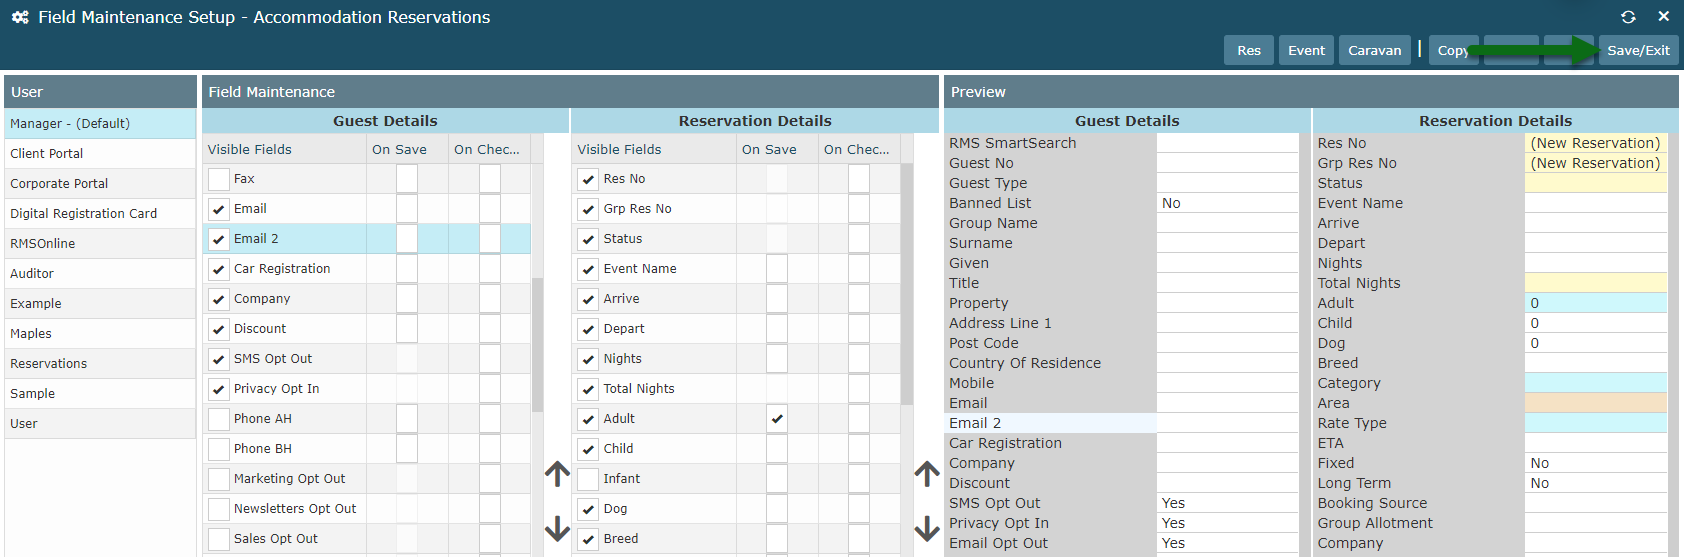Enable Marketing Opt Out visible field
Image resolution: width=1684 pixels, height=557 pixels.
(x=219, y=479)
